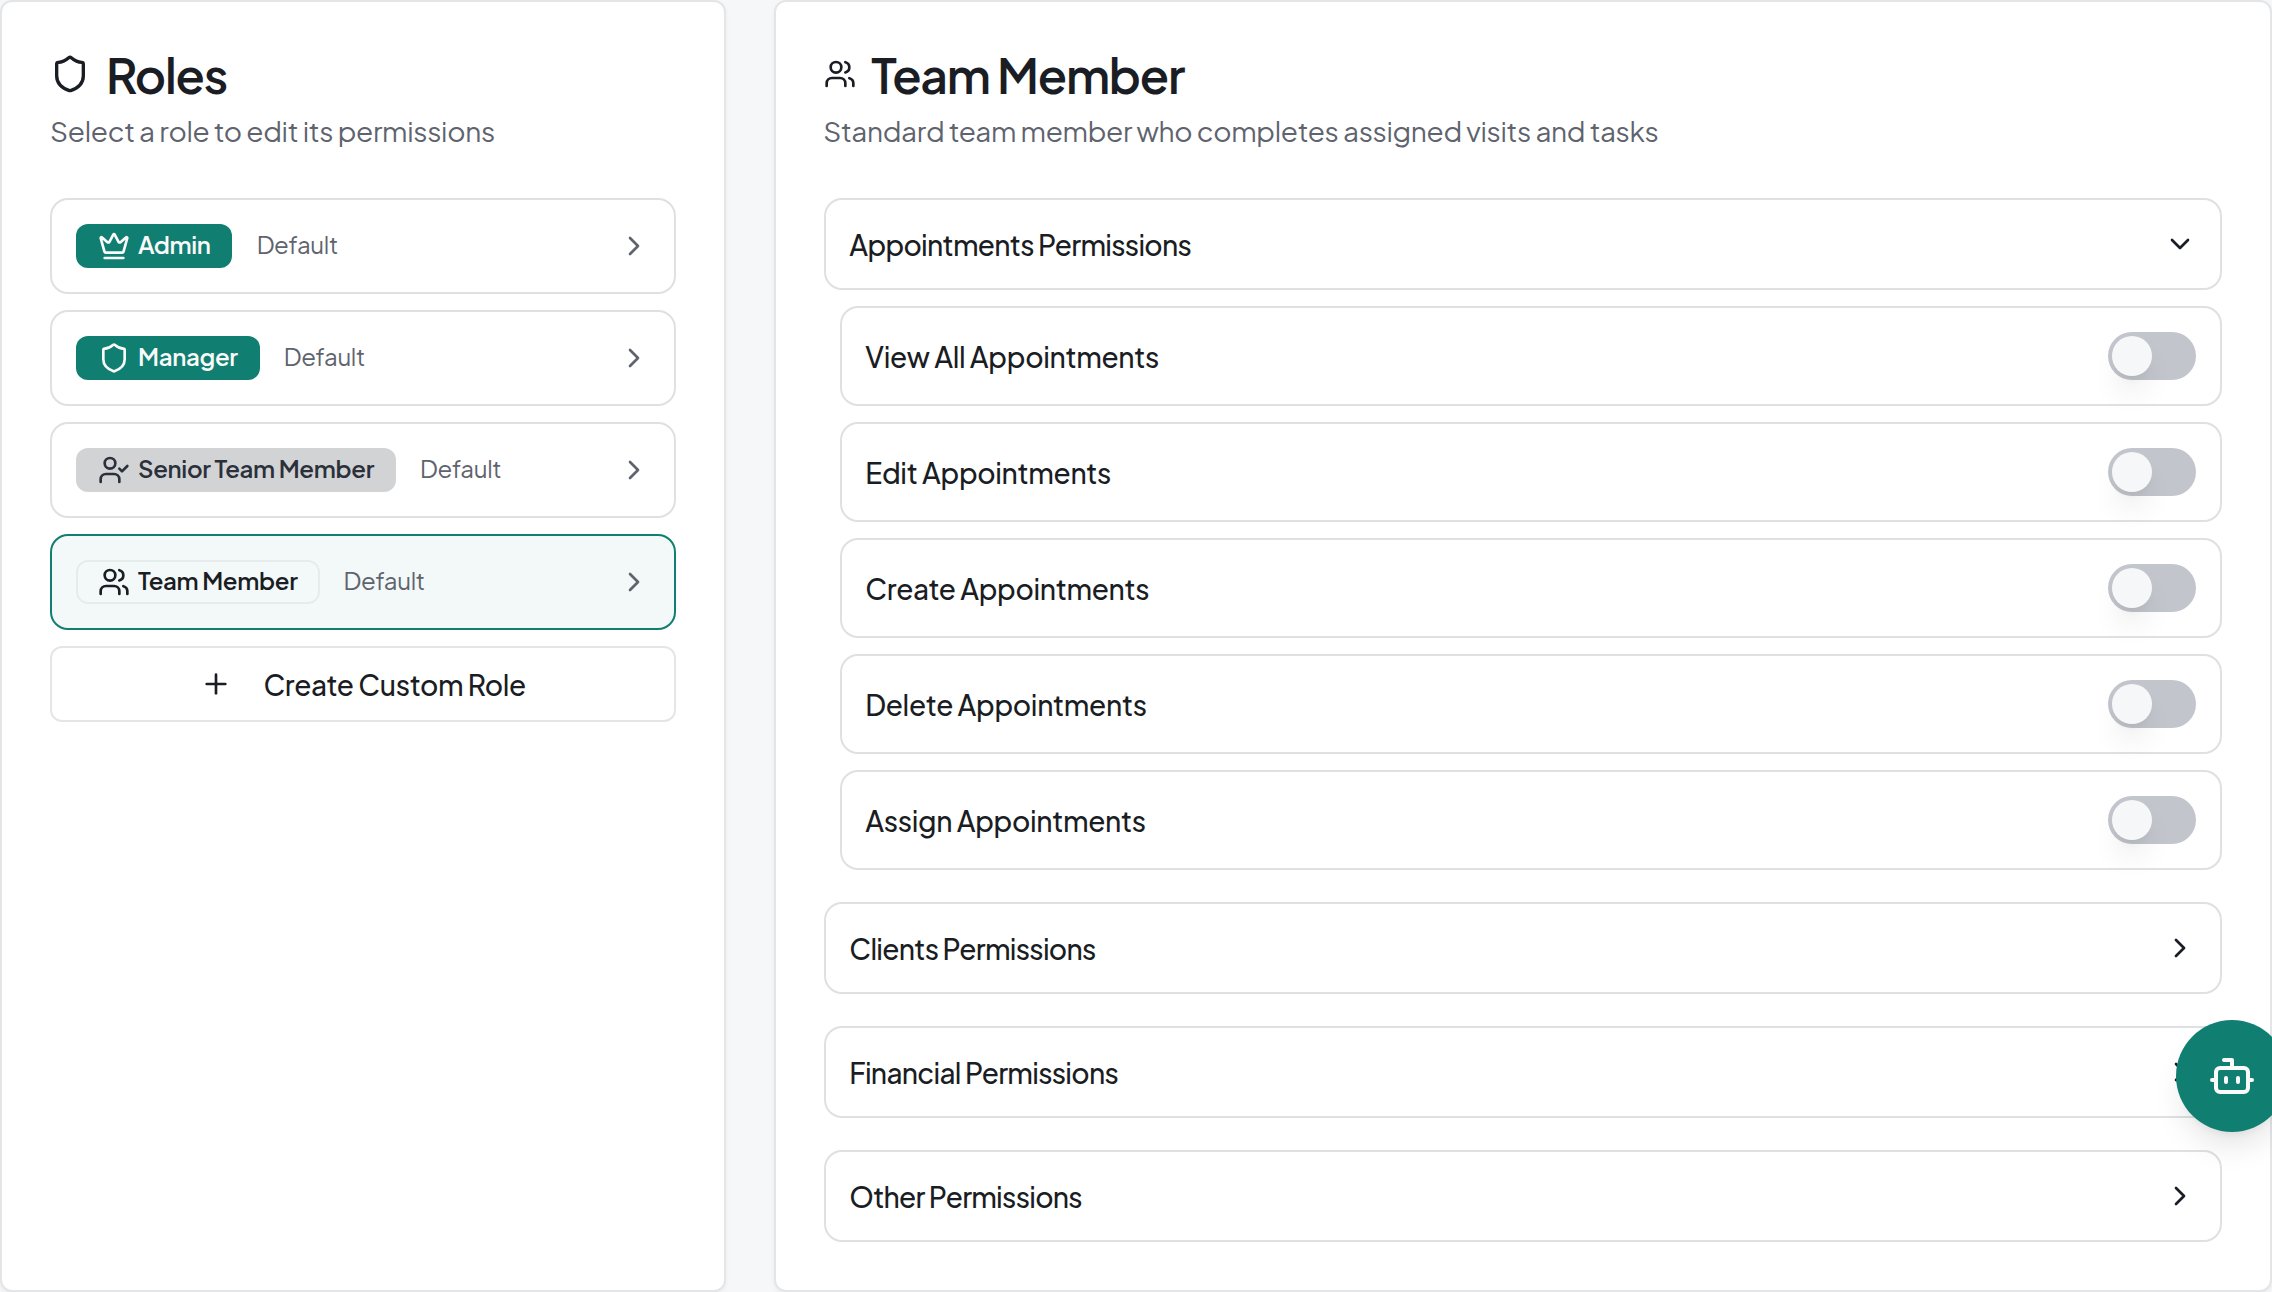Turn on Edit Appointments switch
This screenshot has height=1292, width=2272.
point(2152,473)
